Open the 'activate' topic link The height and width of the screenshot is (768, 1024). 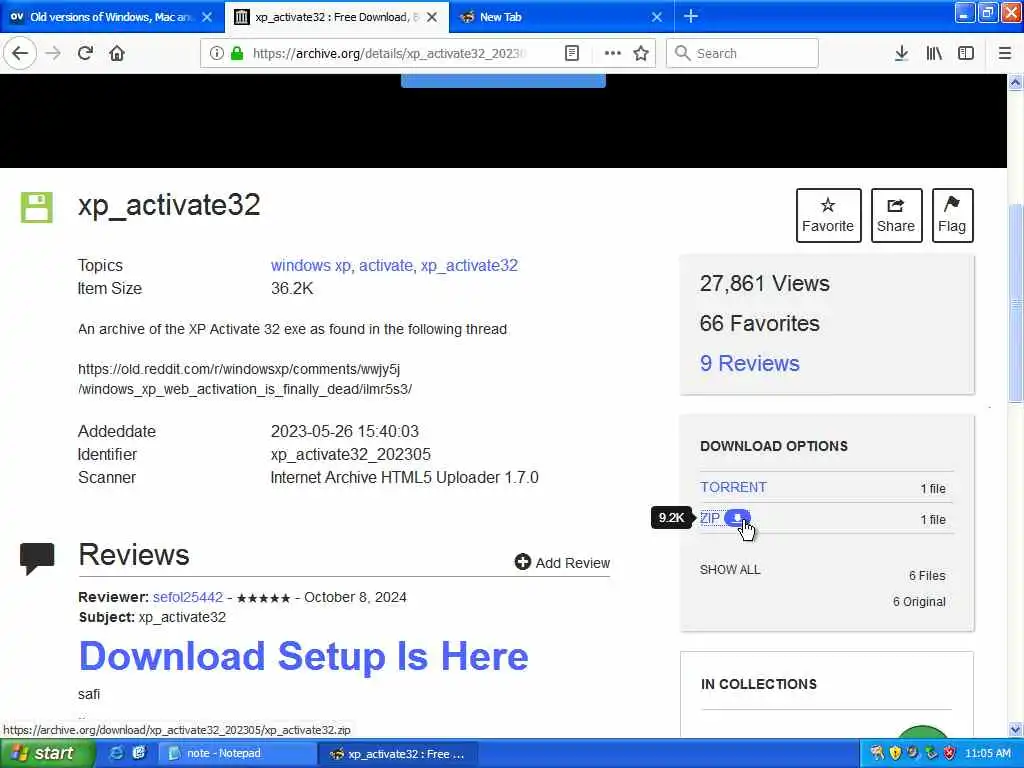point(385,265)
